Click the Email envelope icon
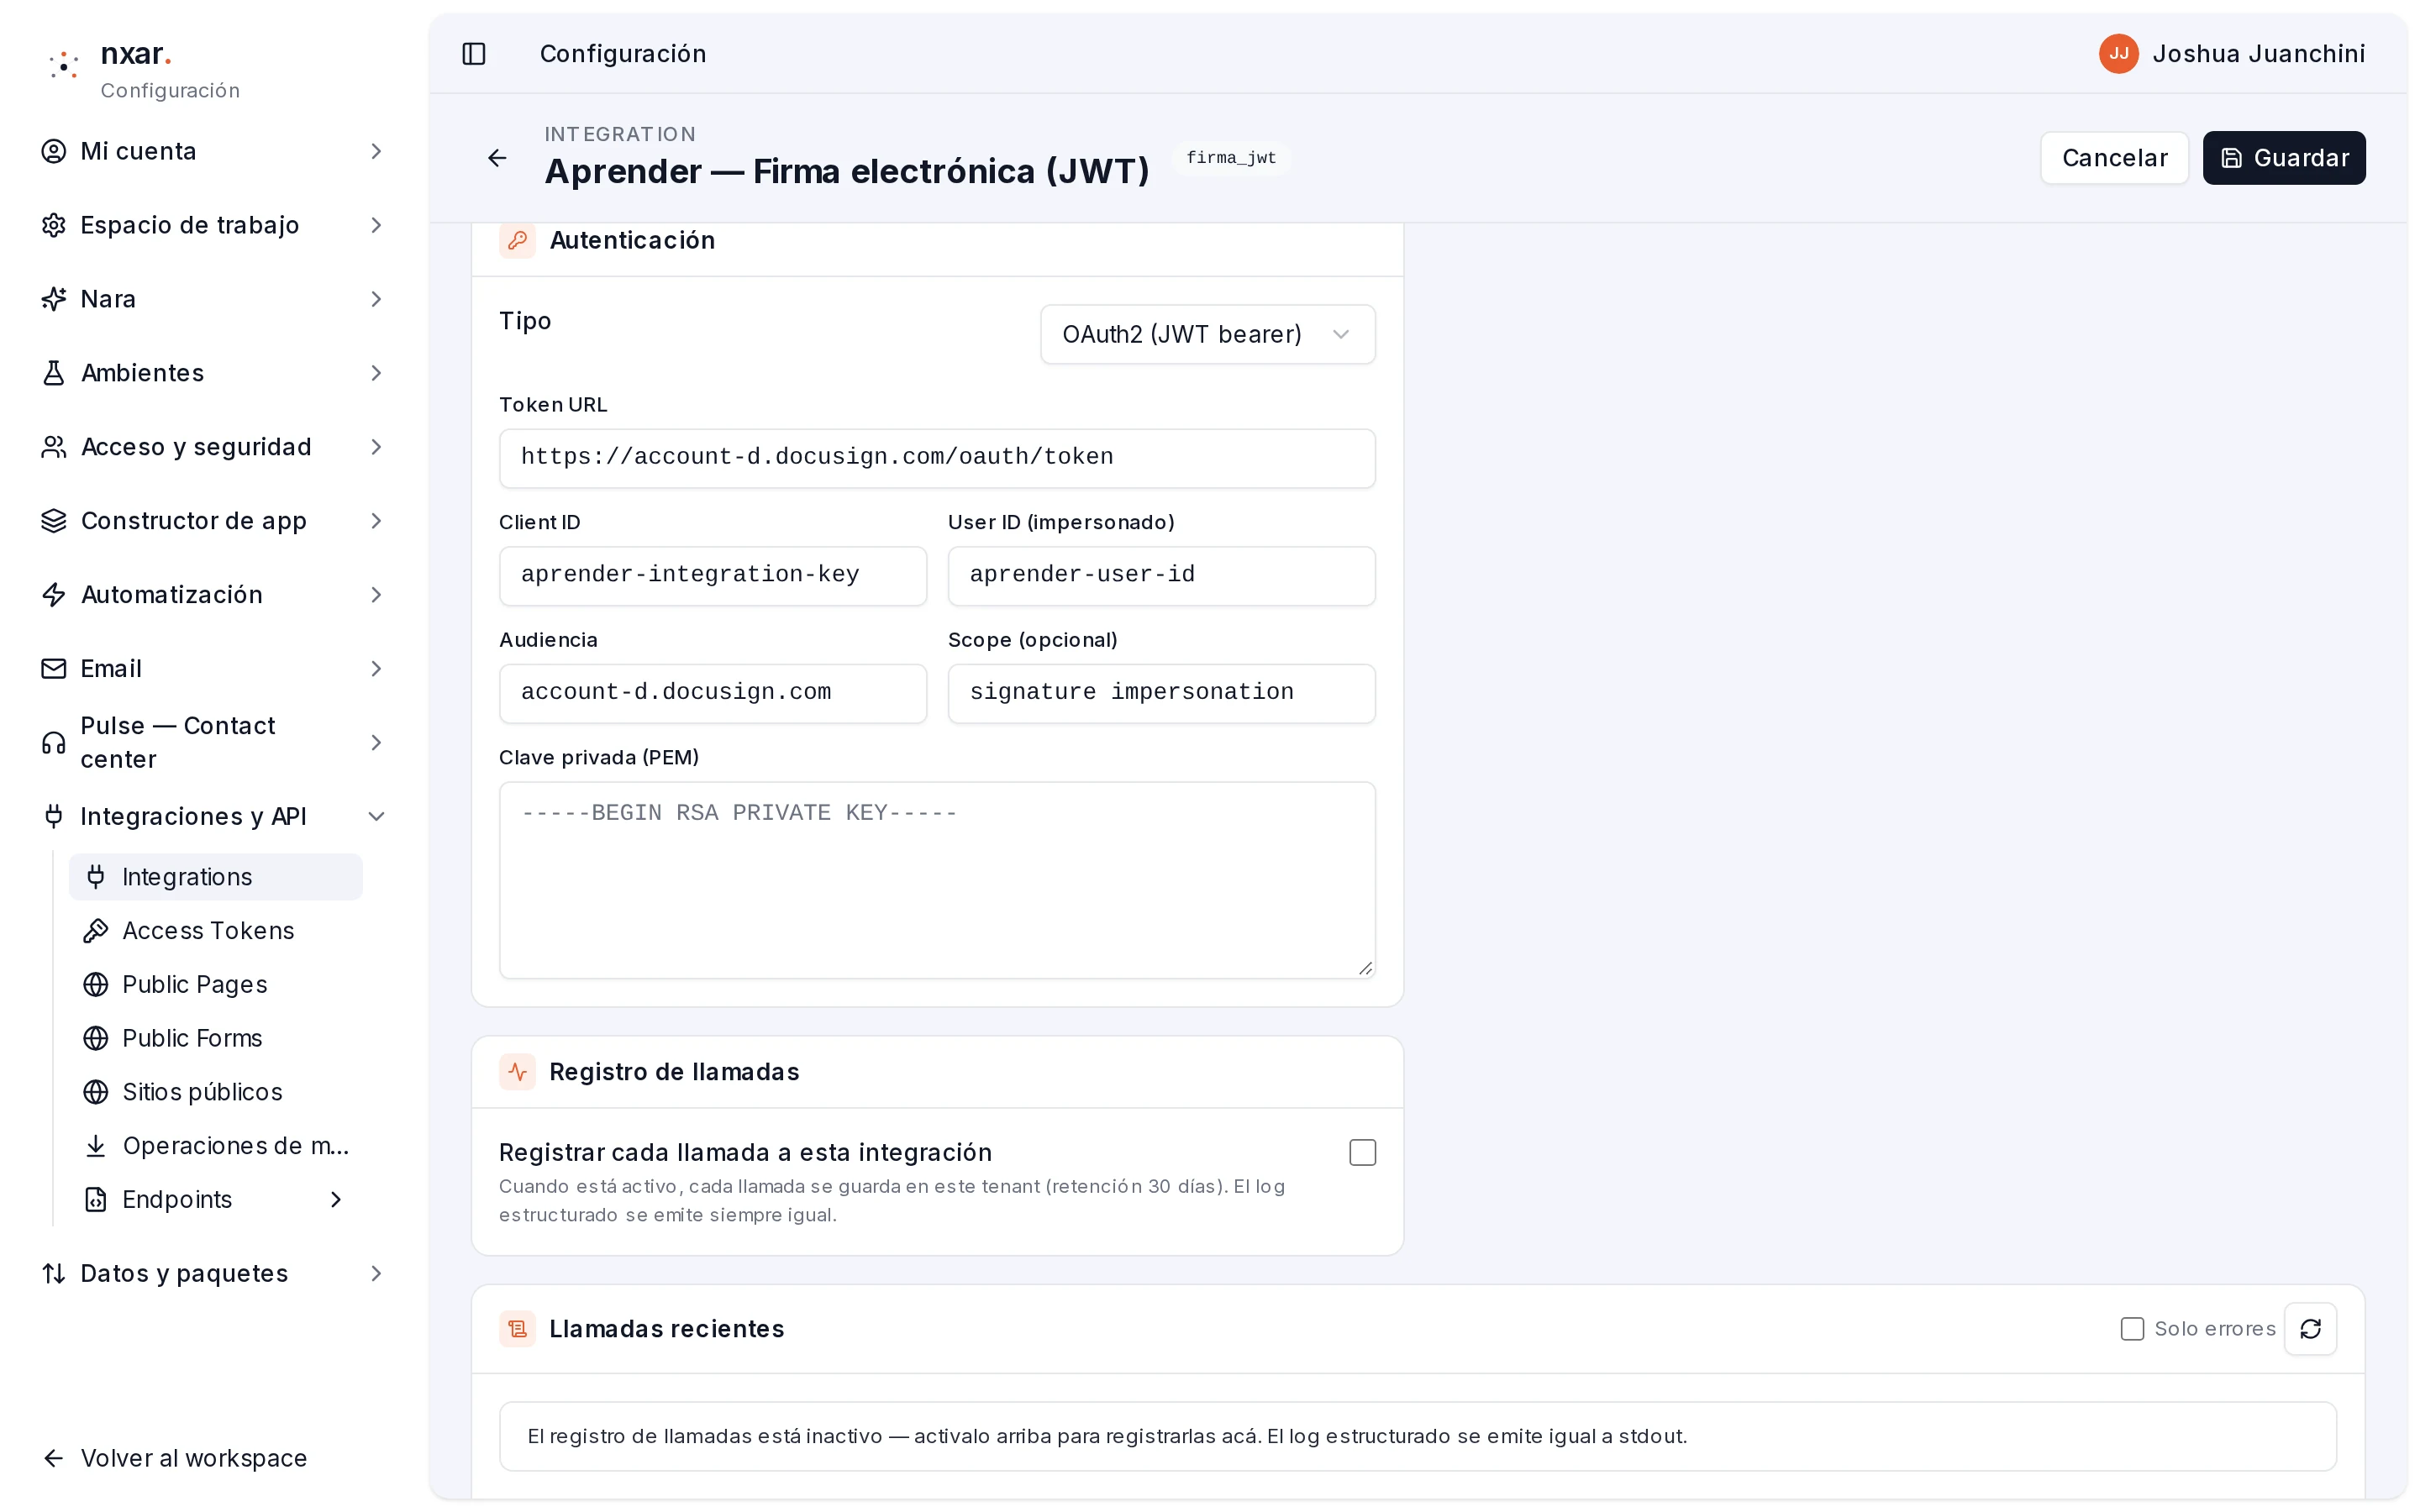 [x=54, y=669]
